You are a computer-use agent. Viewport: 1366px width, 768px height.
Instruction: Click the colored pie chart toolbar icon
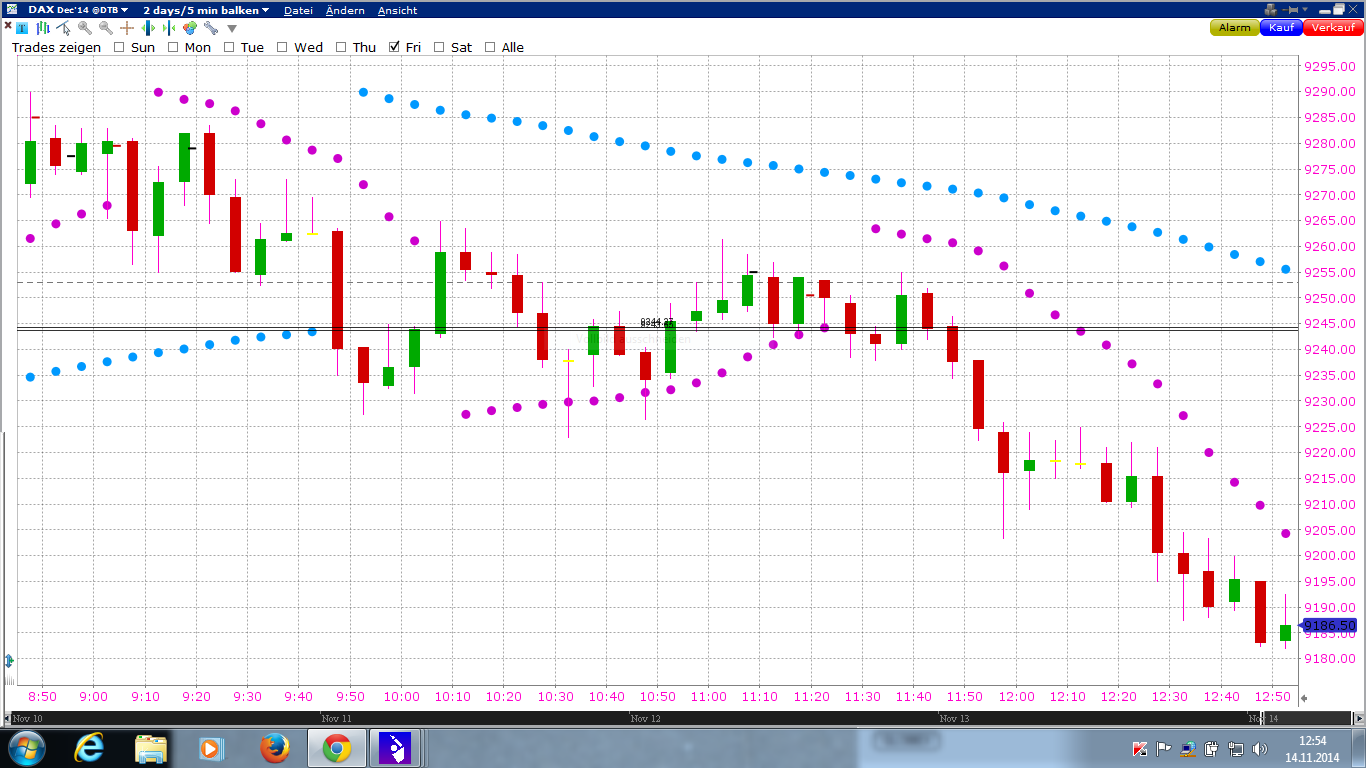(x=189, y=28)
